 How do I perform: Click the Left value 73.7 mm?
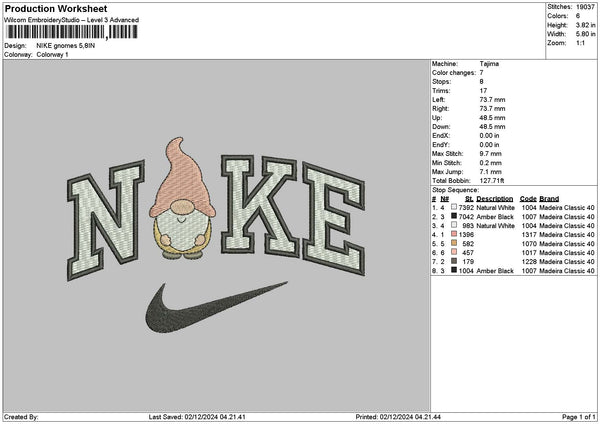492,100
